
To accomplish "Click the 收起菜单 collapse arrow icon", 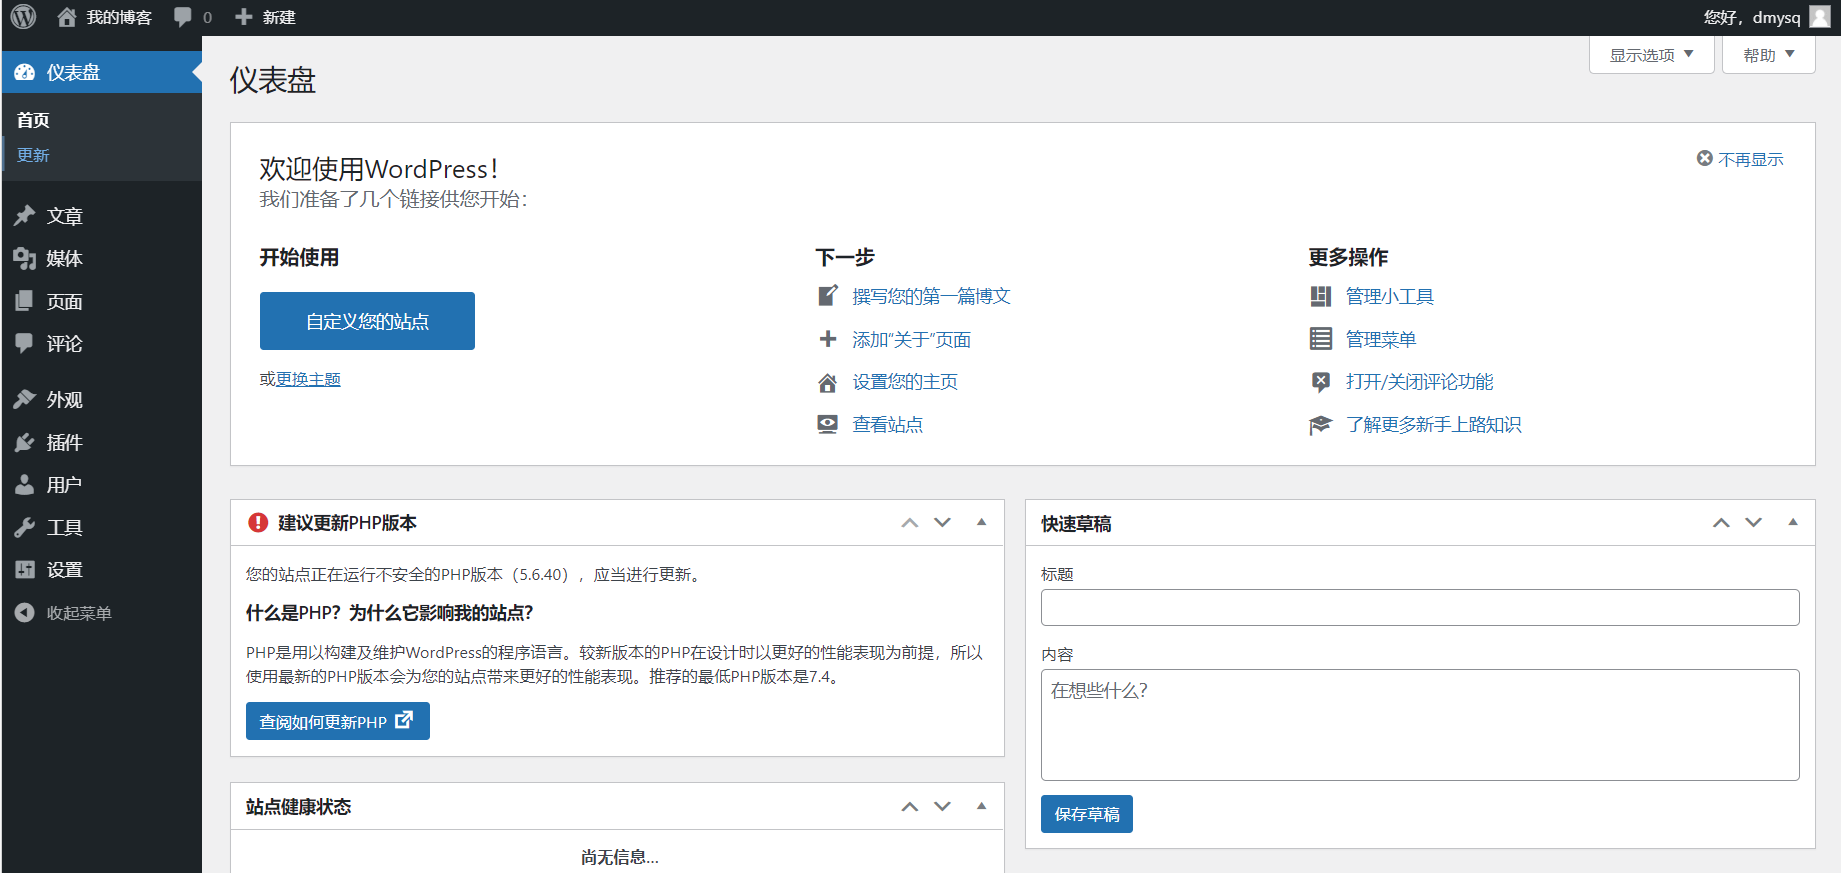I will [25, 612].
